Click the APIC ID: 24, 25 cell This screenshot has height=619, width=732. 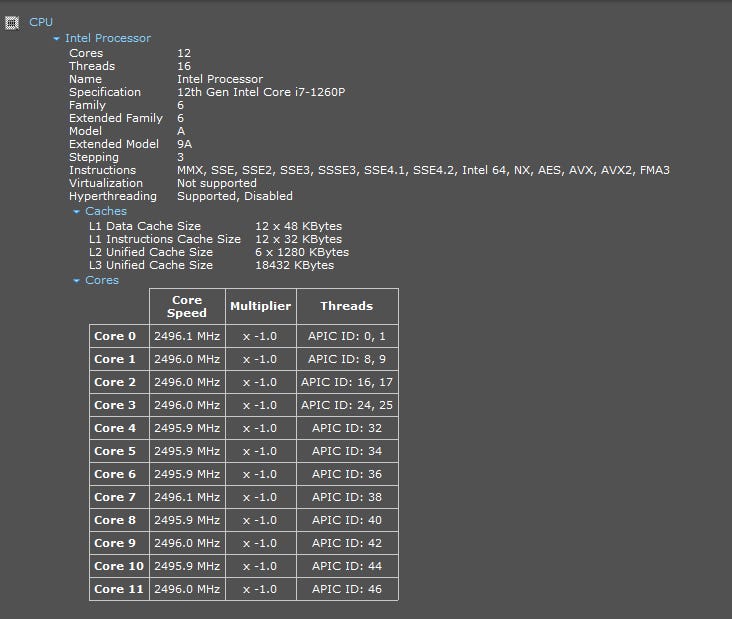[347, 405]
